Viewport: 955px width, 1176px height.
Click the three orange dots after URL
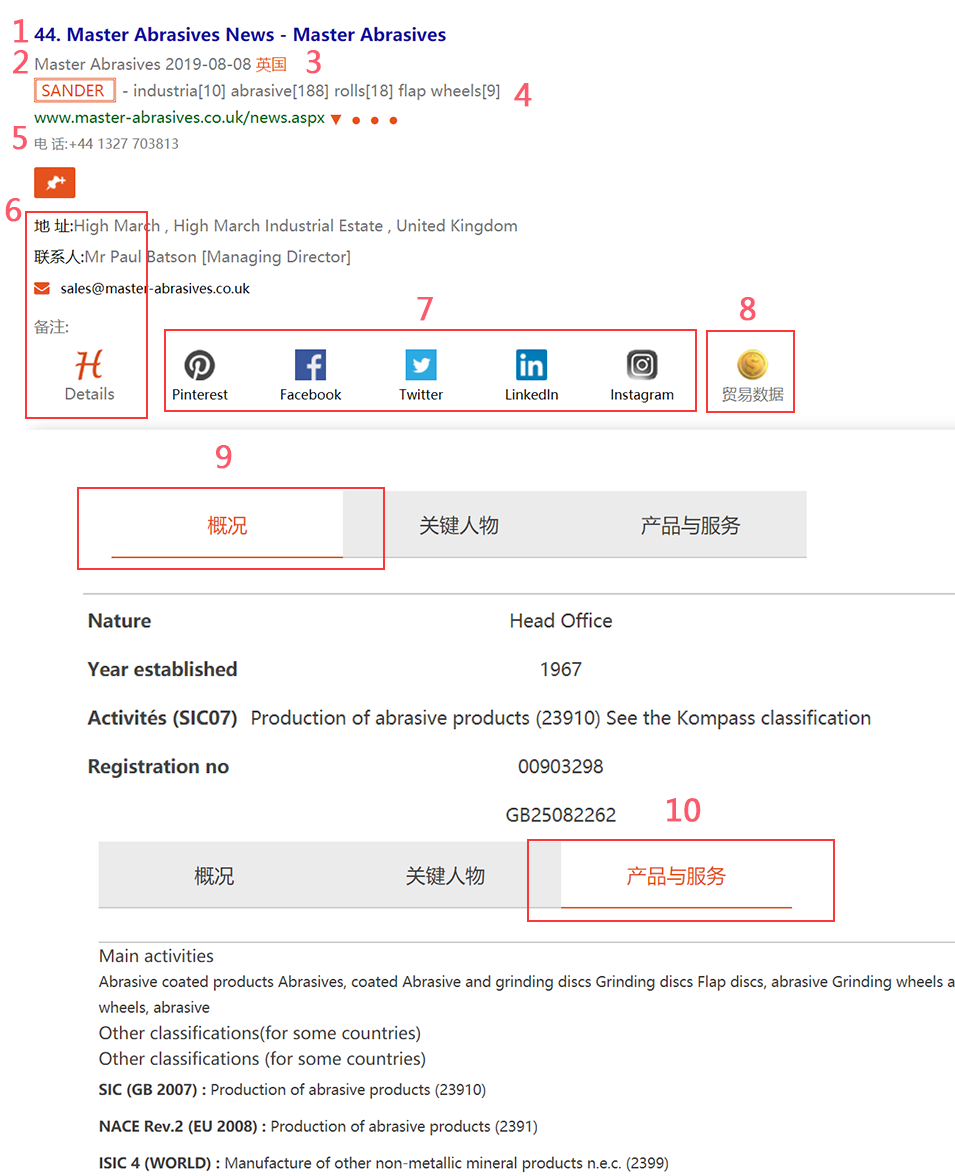[374, 120]
